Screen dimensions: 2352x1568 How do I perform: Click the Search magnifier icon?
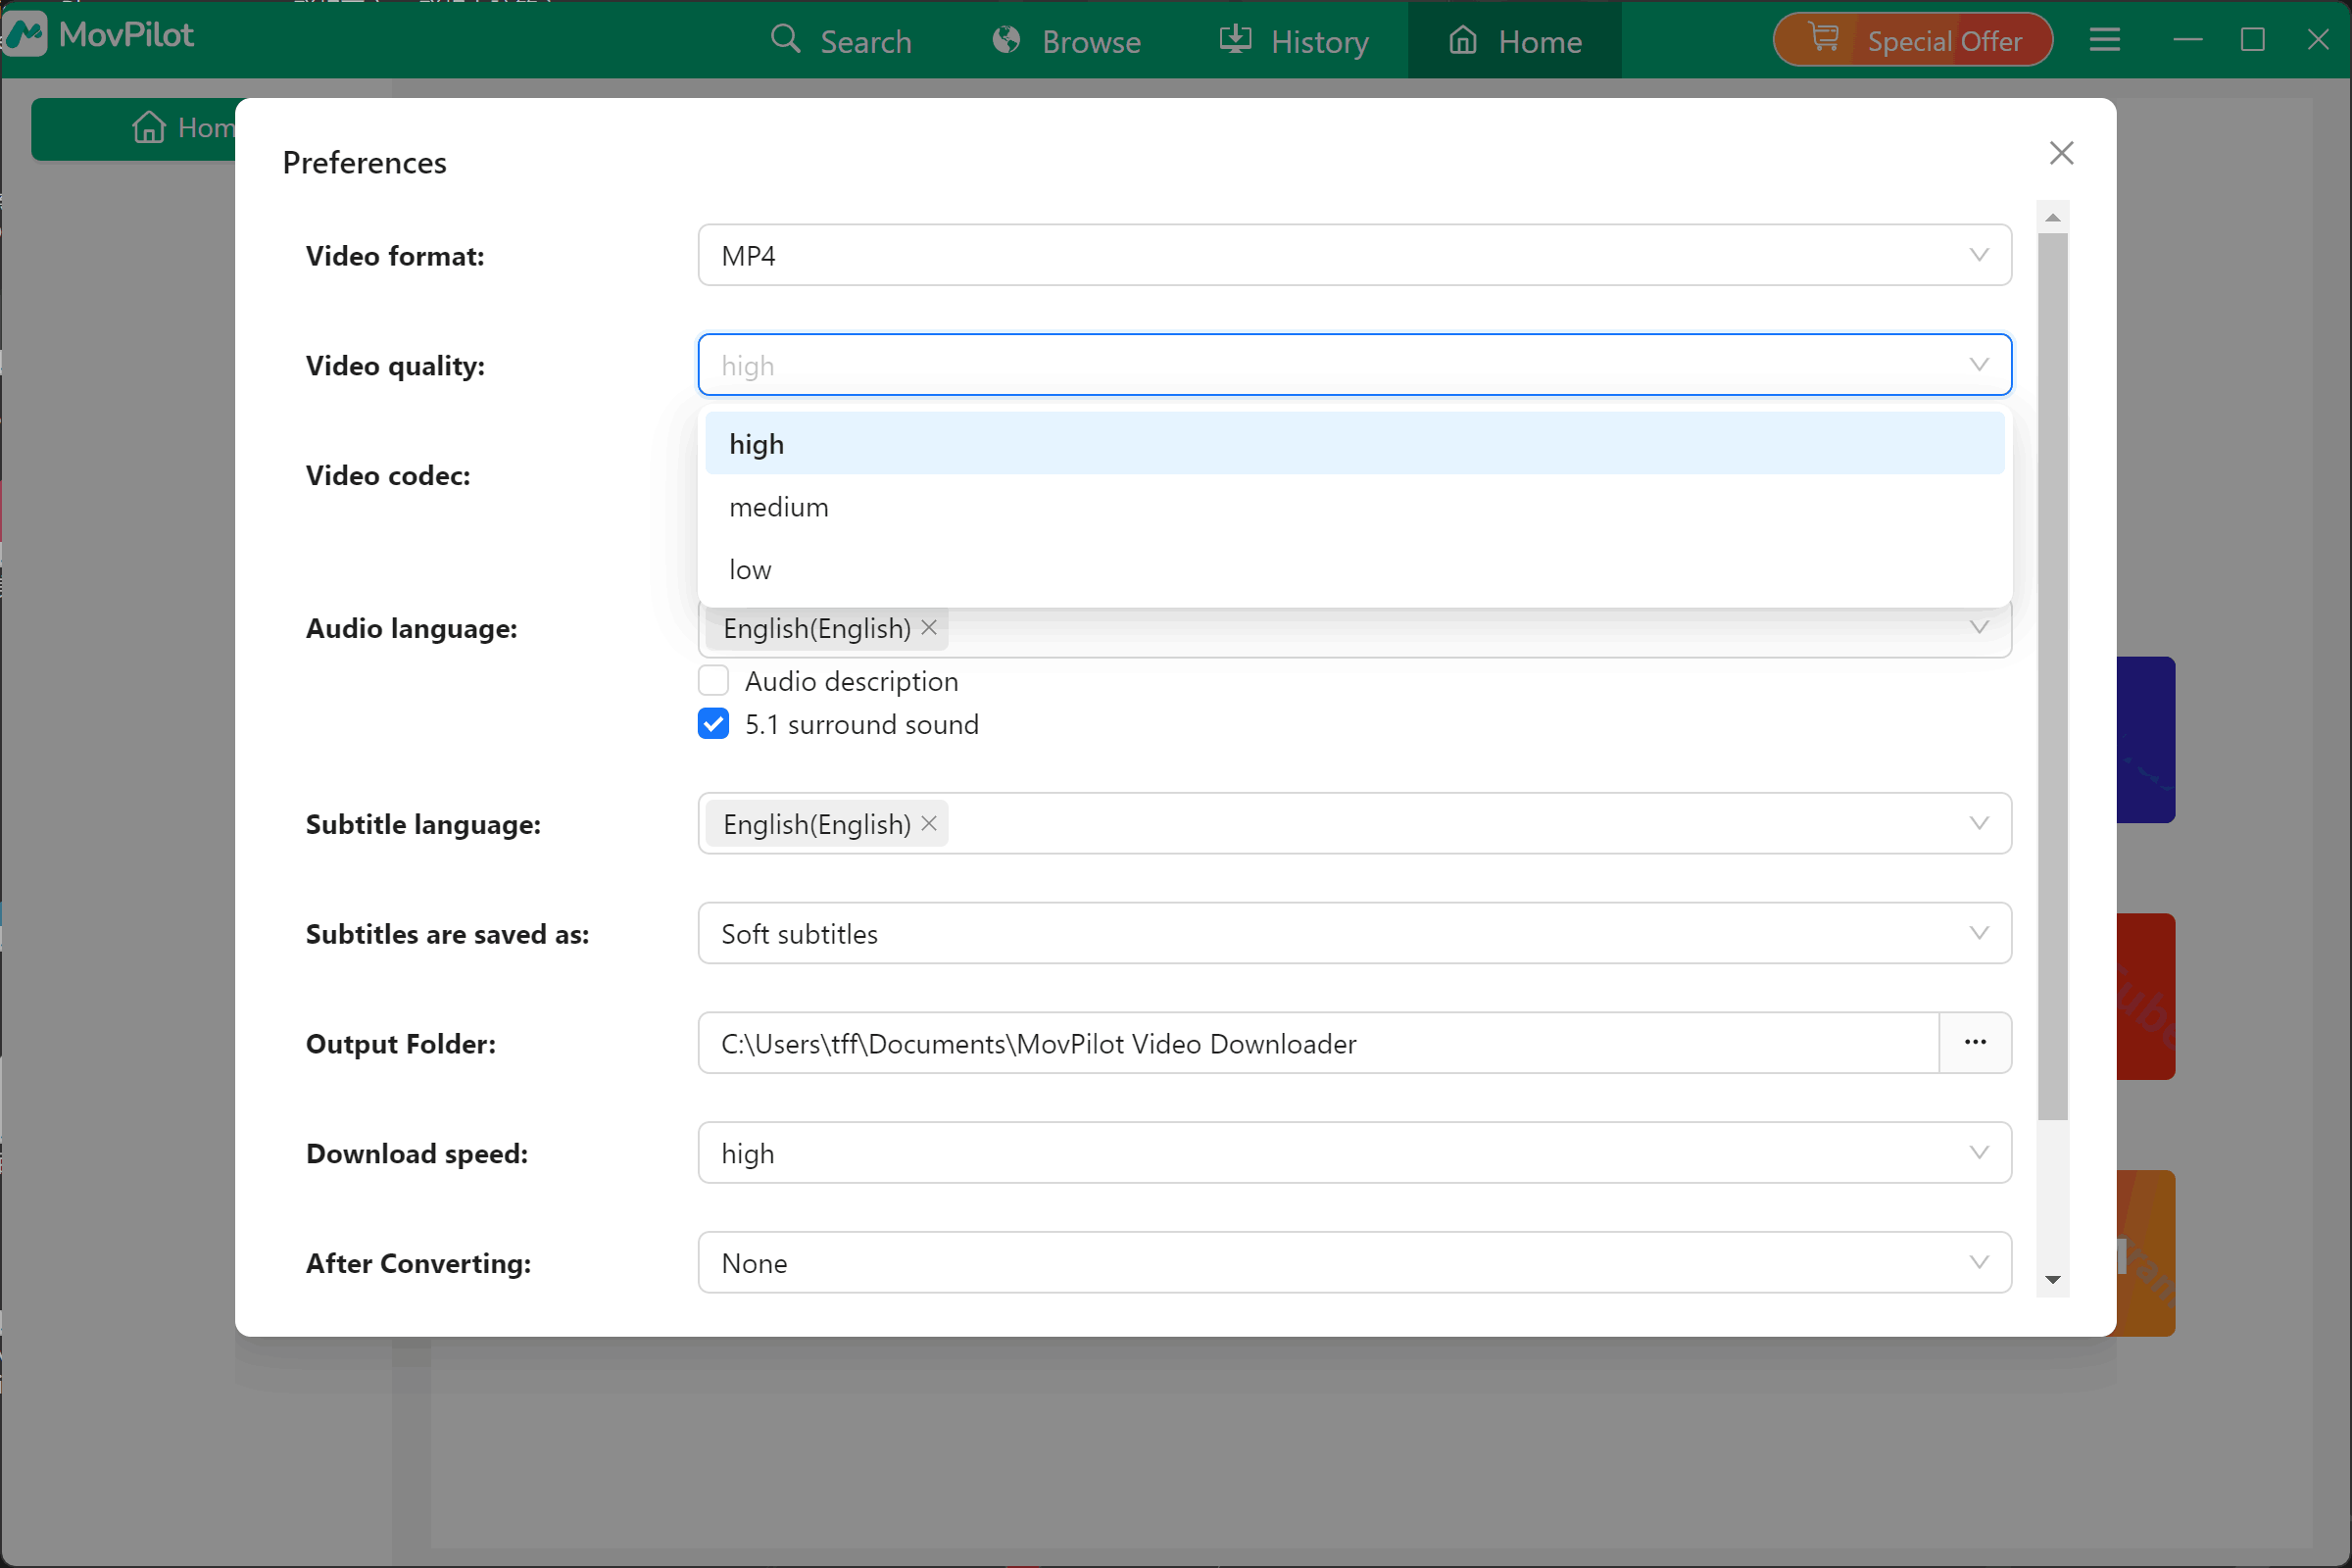click(x=785, y=40)
